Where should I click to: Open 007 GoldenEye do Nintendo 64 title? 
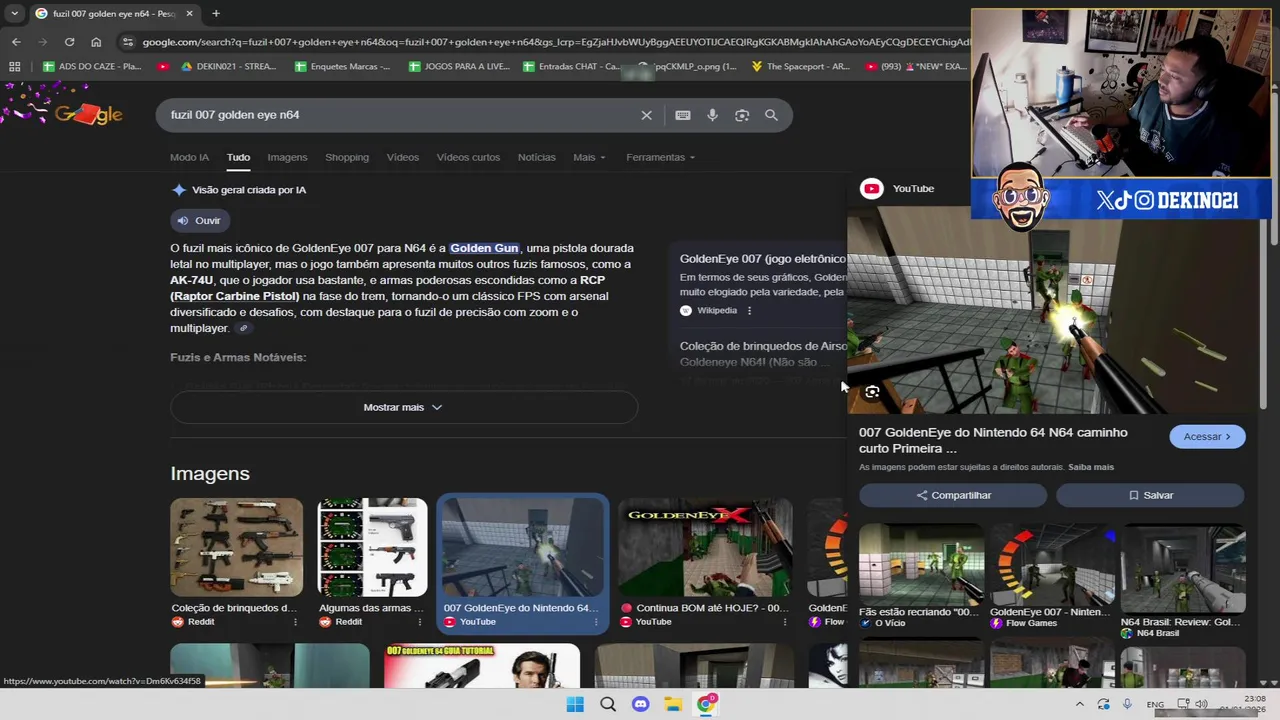tap(993, 440)
